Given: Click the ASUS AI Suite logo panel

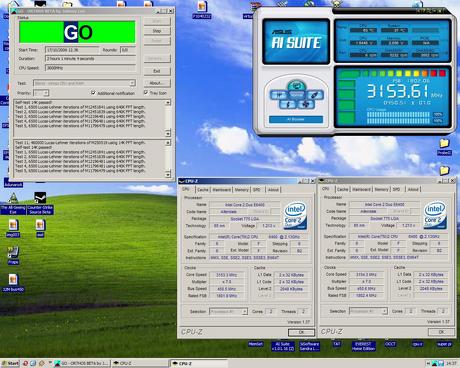Looking at the screenshot, I should [x=296, y=41].
